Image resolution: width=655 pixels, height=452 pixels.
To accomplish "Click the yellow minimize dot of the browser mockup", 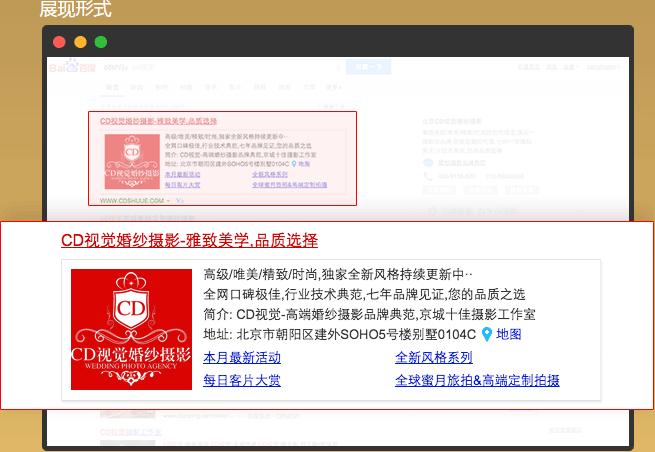I will tap(80, 42).
